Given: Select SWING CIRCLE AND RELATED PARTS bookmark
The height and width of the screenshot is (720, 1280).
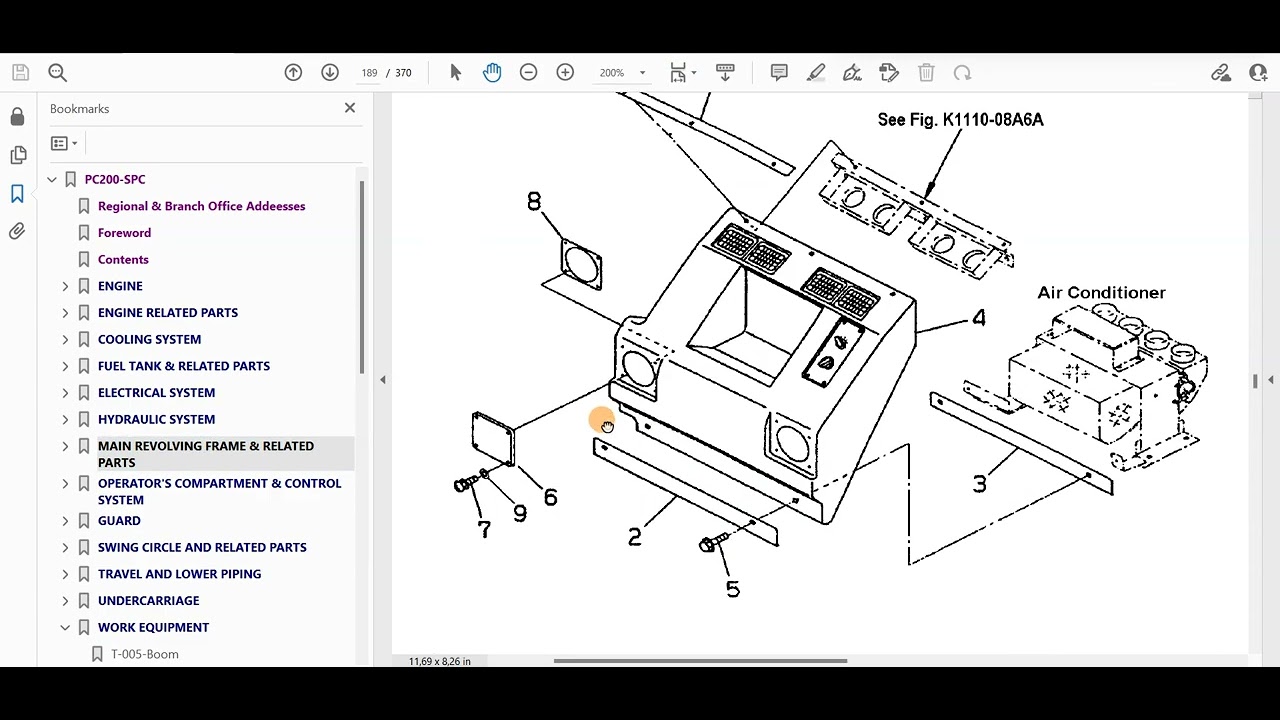Looking at the screenshot, I should pyautogui.click(x=202, y=547).
